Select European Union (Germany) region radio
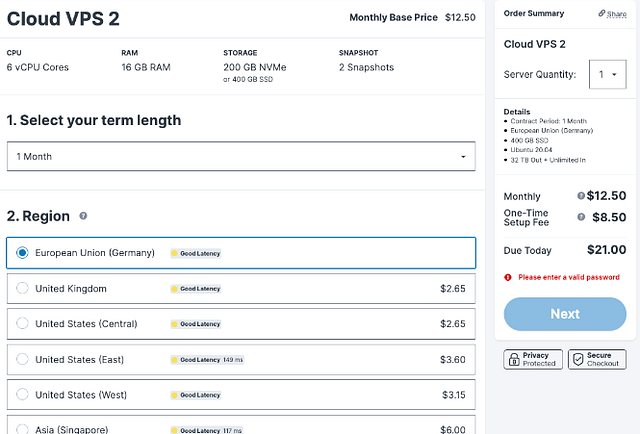This screenshot has width=640, height=434. click(22, 253)
